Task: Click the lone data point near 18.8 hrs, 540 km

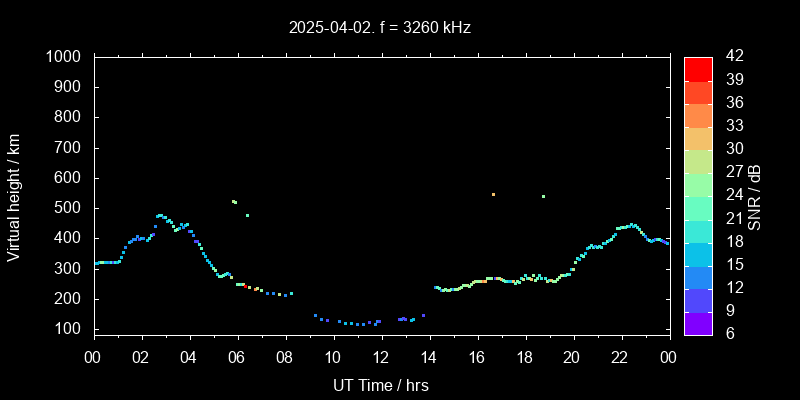Action: pos(543,196)
